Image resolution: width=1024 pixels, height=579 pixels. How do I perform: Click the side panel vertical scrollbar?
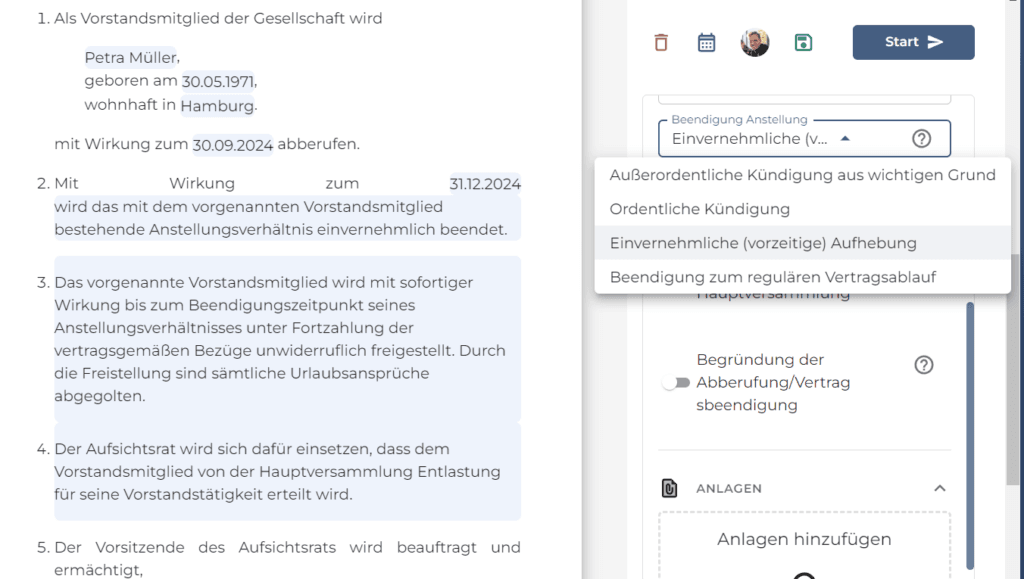pos(970,436)
